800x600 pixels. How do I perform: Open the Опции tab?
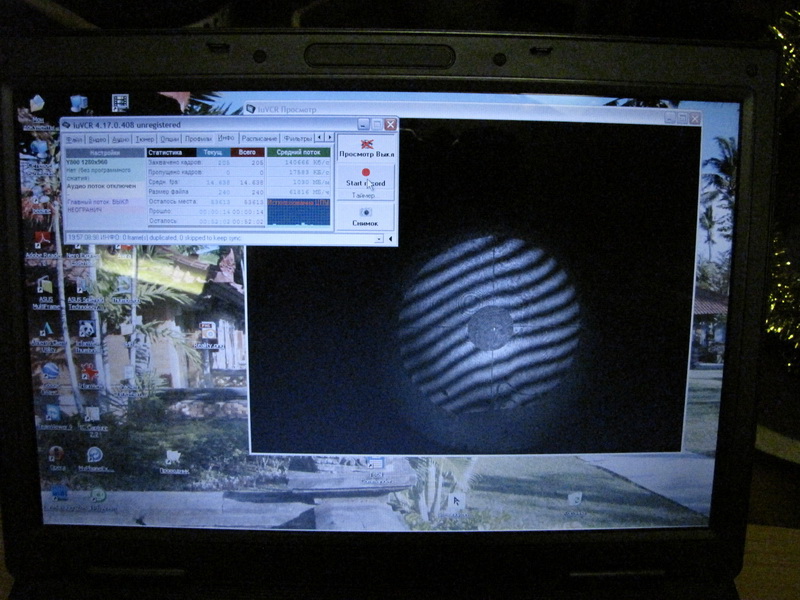pos(169,139)
